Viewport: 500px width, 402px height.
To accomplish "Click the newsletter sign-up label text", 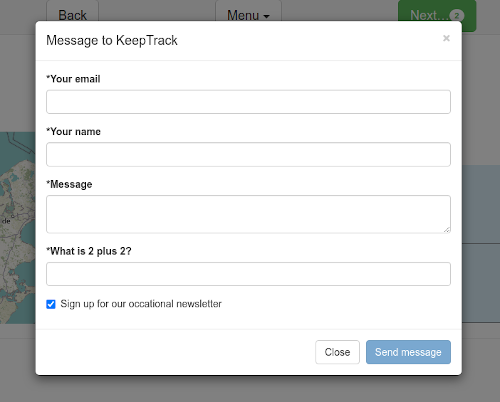I will click(x=141, y=304).
